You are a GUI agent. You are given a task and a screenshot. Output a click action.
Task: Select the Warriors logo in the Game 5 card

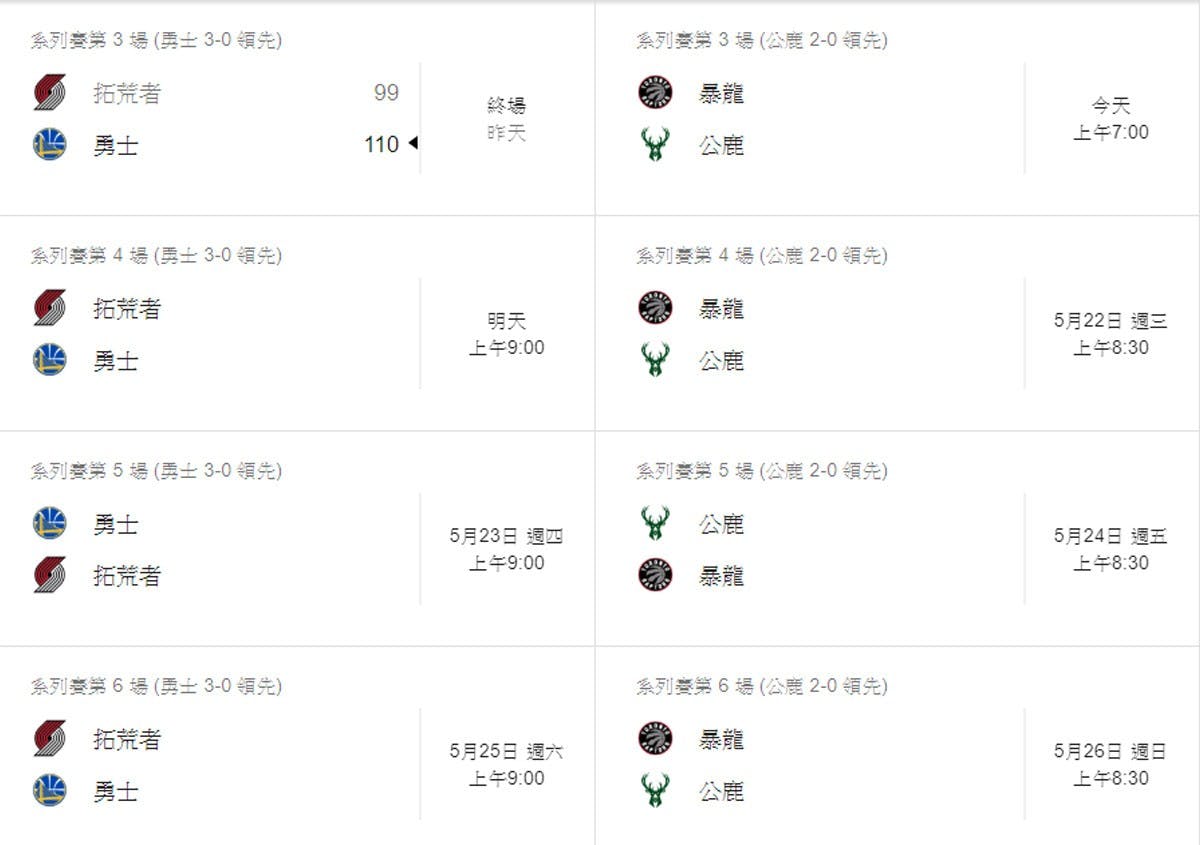(50, 523)
